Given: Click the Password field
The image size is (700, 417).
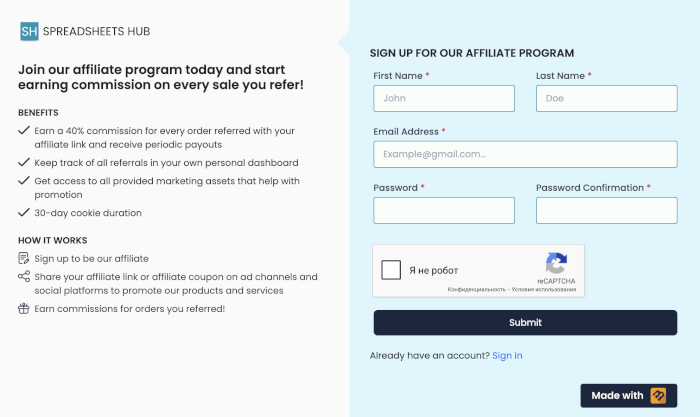Looking at the screenshot, I should (x=444, y=210).
